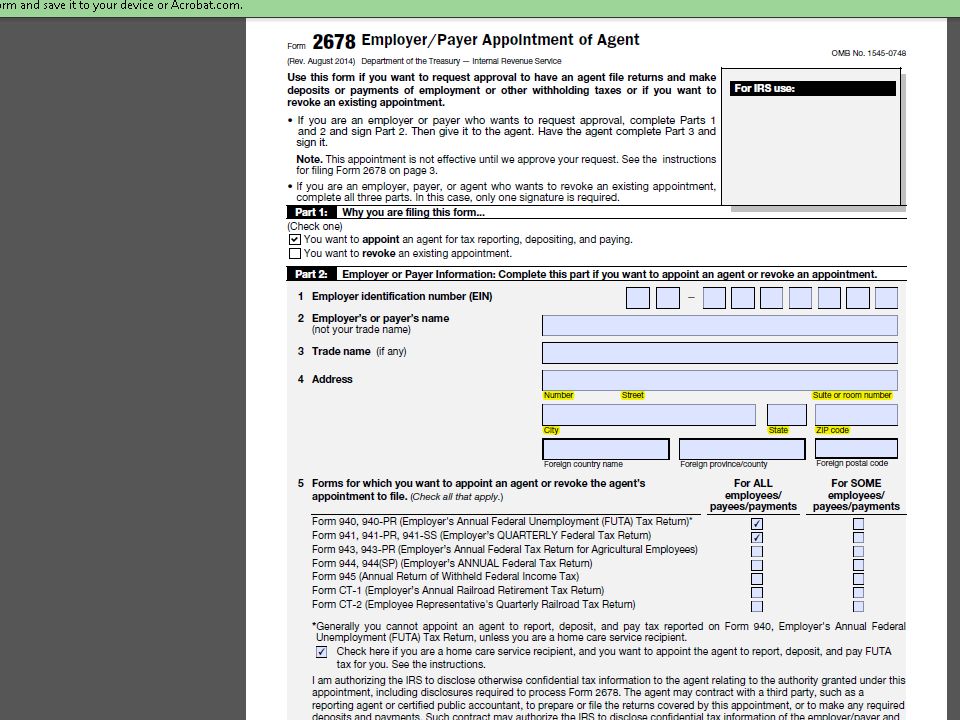Click the ZIP code field
The height and width of the screenshot is (720, 960).
[x=857, y=414]
